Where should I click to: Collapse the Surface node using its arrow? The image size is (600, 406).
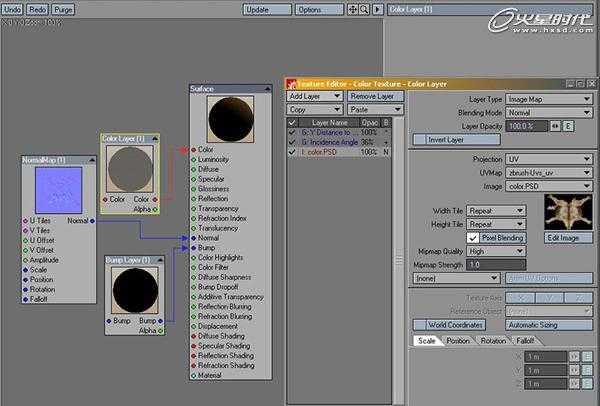(267, 89)
